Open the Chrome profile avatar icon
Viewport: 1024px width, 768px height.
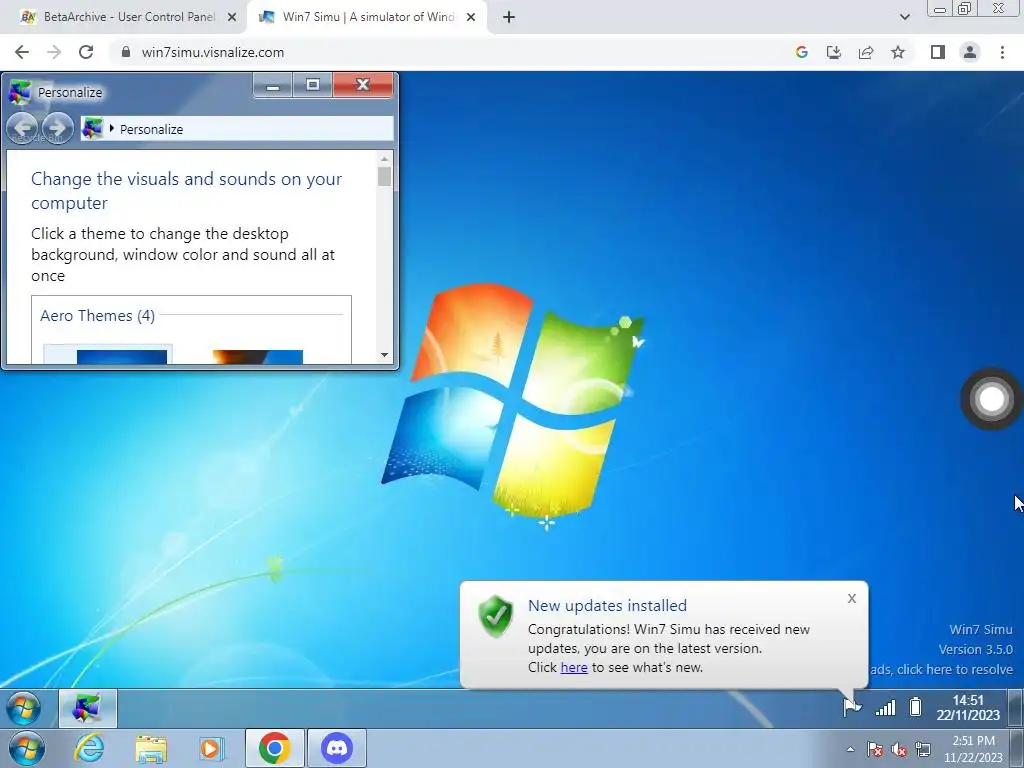[970, 52]
